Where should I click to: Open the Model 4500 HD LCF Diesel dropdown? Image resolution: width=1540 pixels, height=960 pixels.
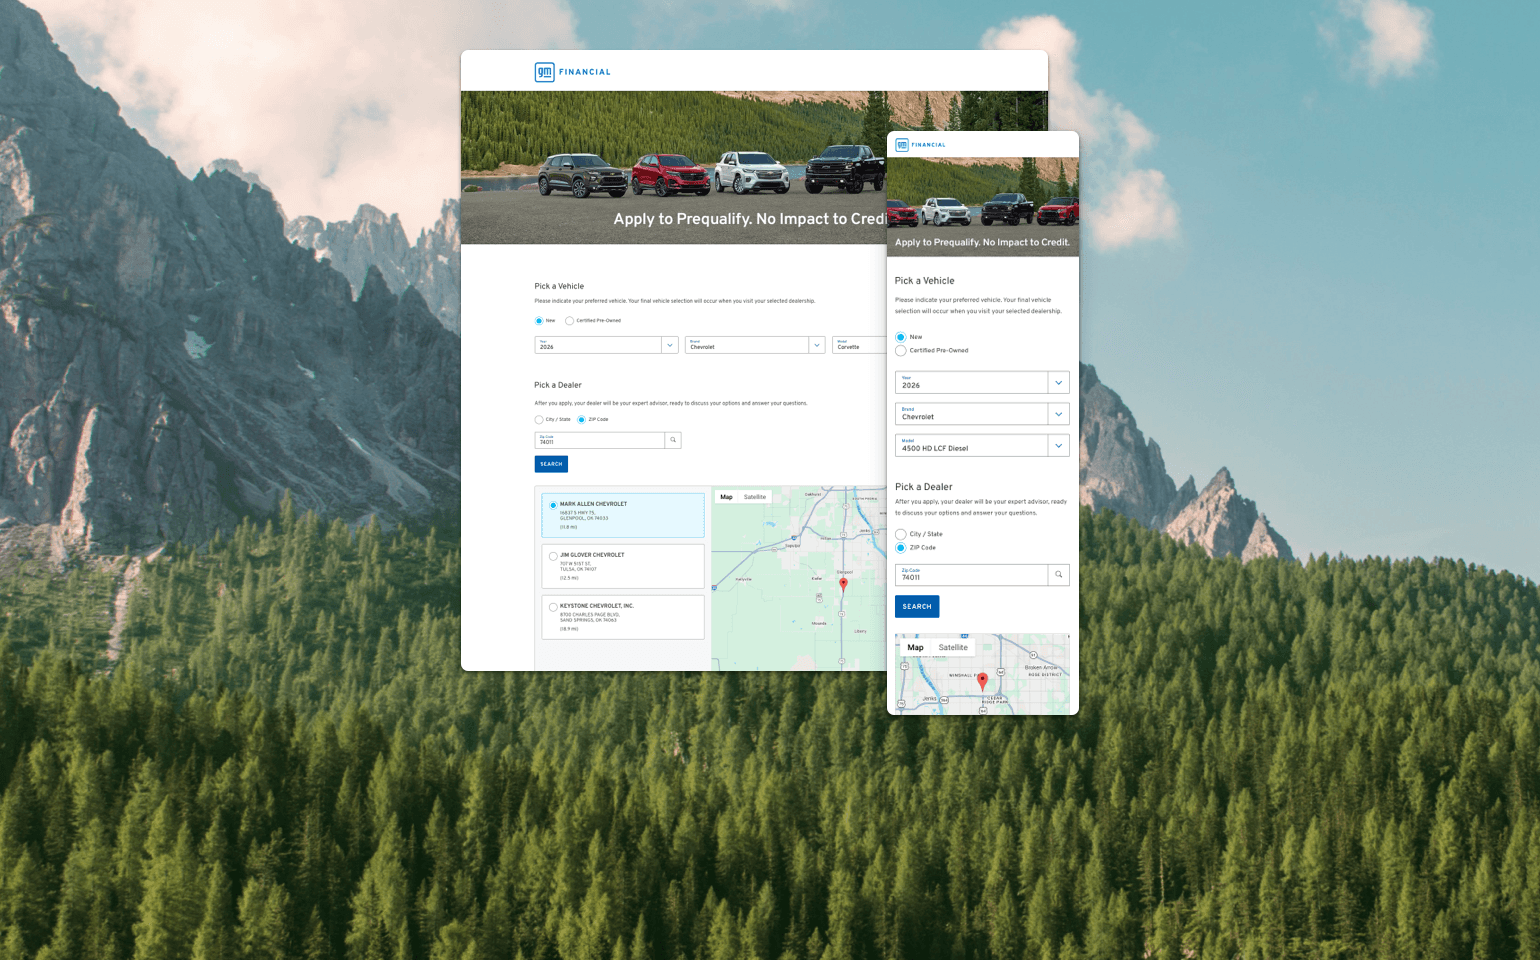point(982,445)
